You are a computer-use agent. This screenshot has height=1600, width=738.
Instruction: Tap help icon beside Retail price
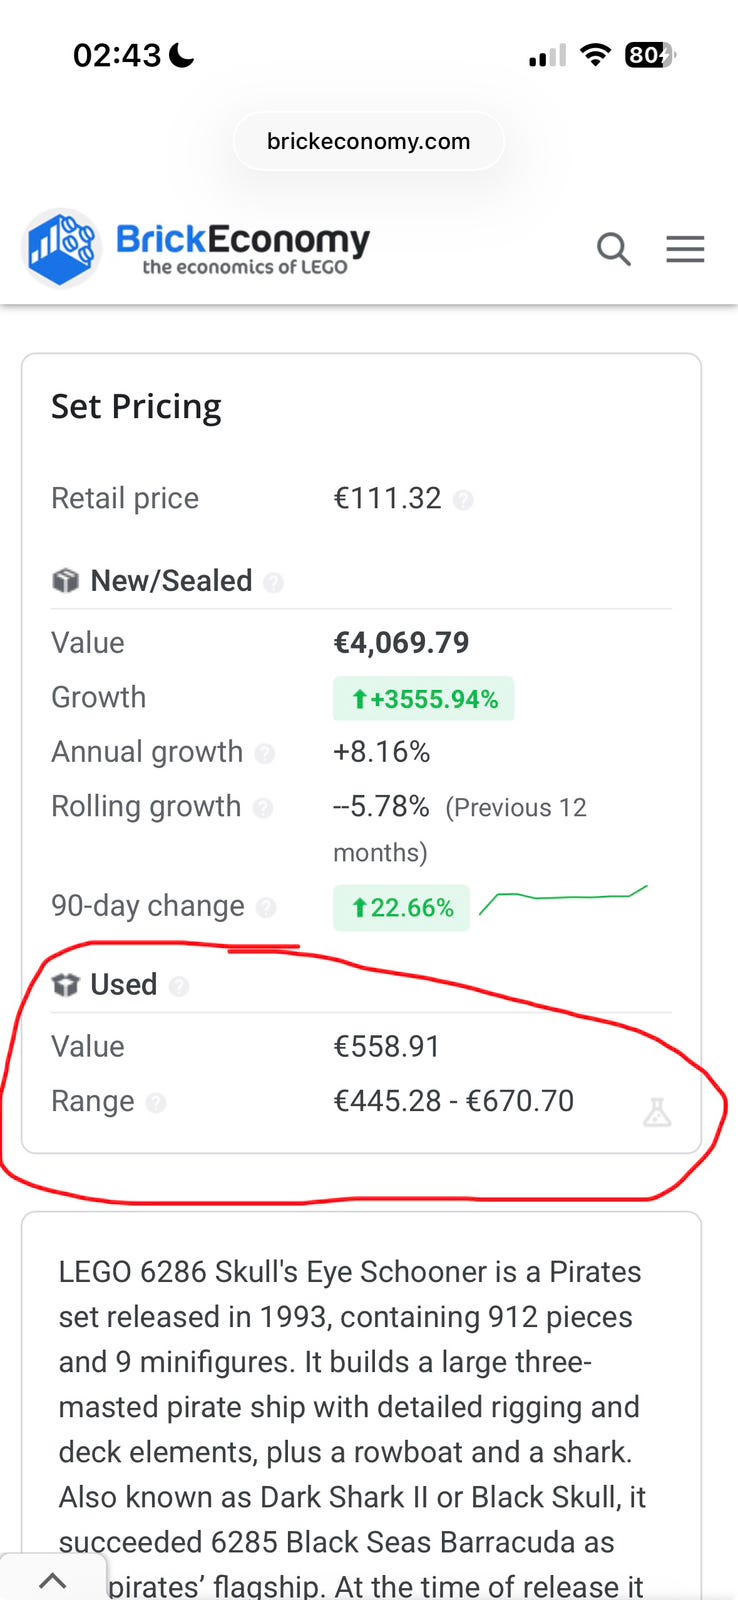[463, 499]
